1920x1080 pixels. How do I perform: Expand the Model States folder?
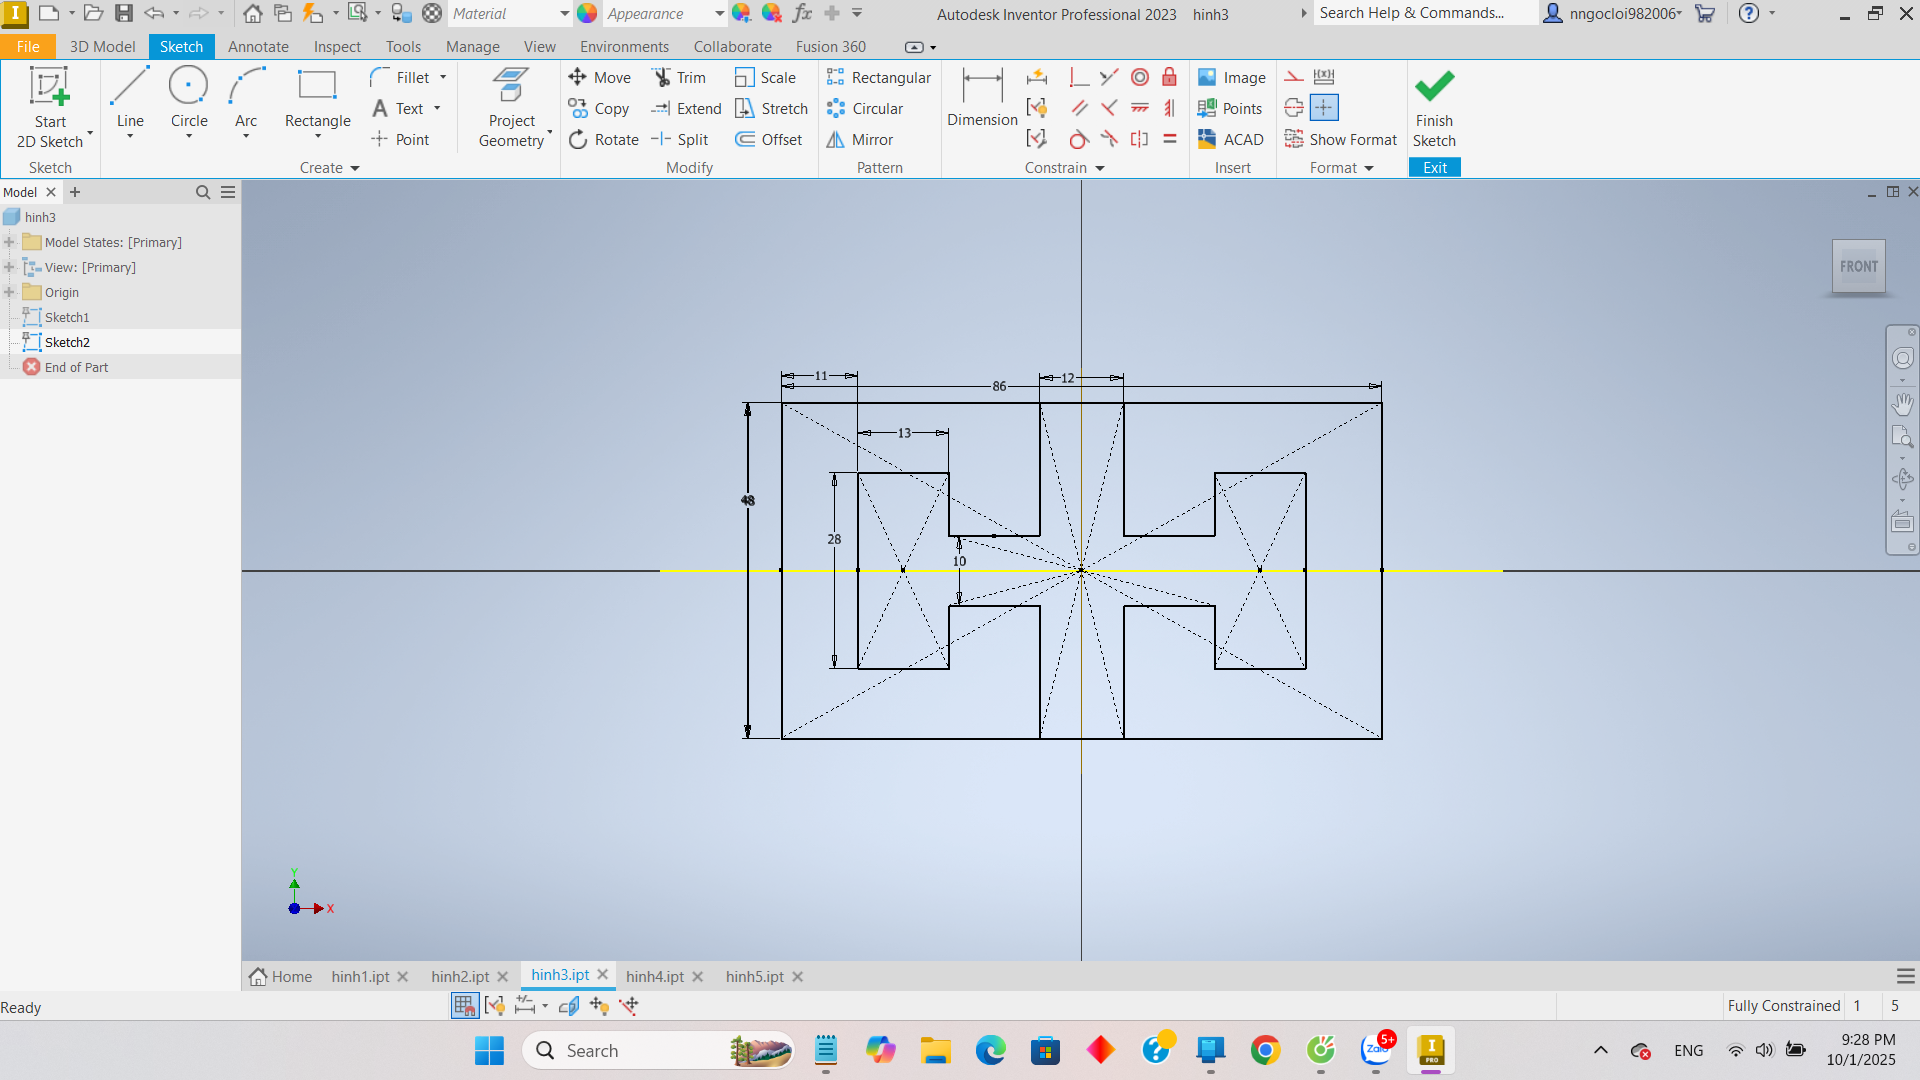tap(10, 242)
